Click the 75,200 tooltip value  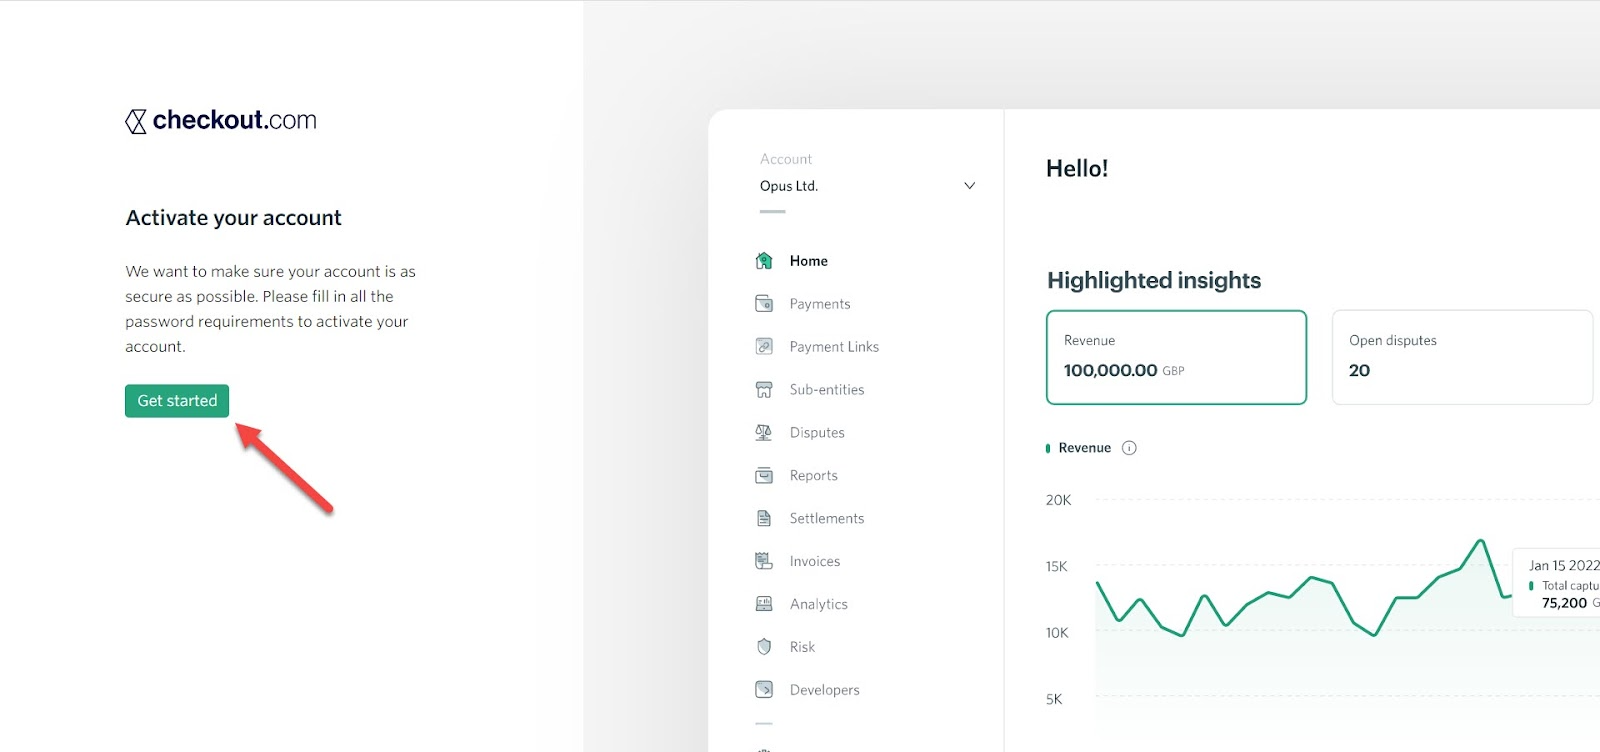1564,603
